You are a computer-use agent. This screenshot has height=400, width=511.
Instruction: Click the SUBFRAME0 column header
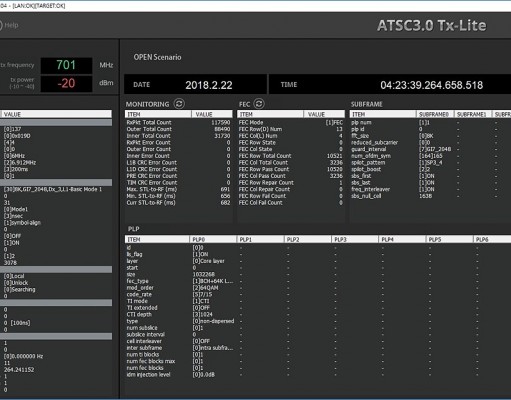tap(435, 114)
